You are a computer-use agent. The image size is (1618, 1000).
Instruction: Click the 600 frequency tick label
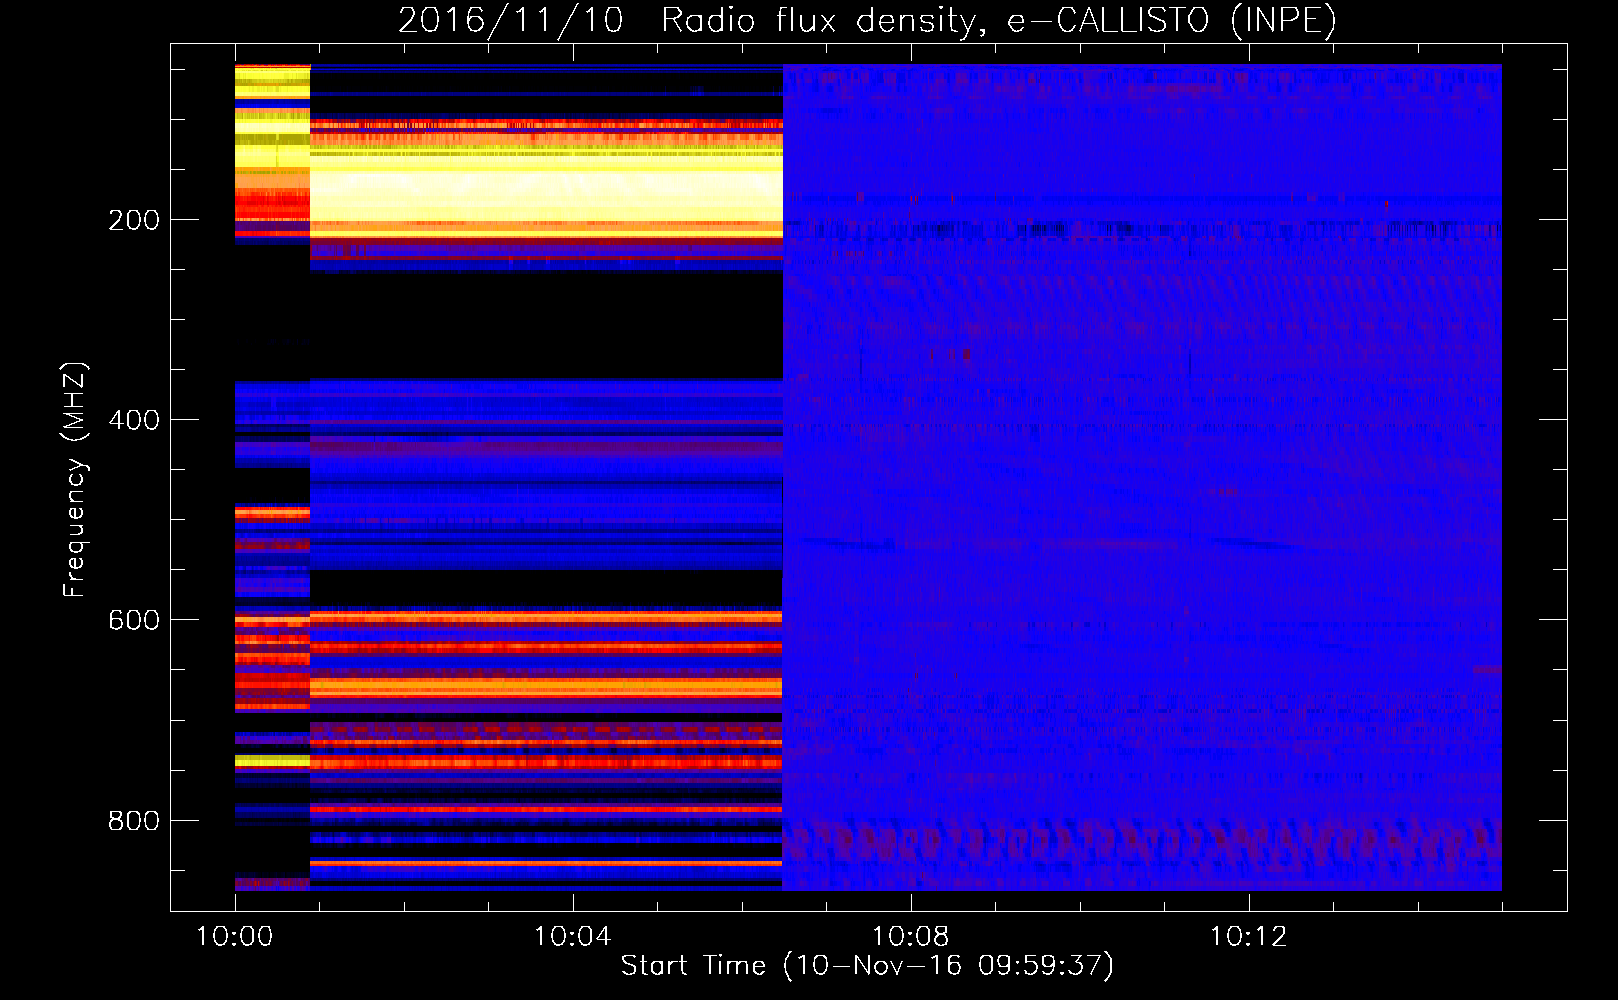pos(134,620)
